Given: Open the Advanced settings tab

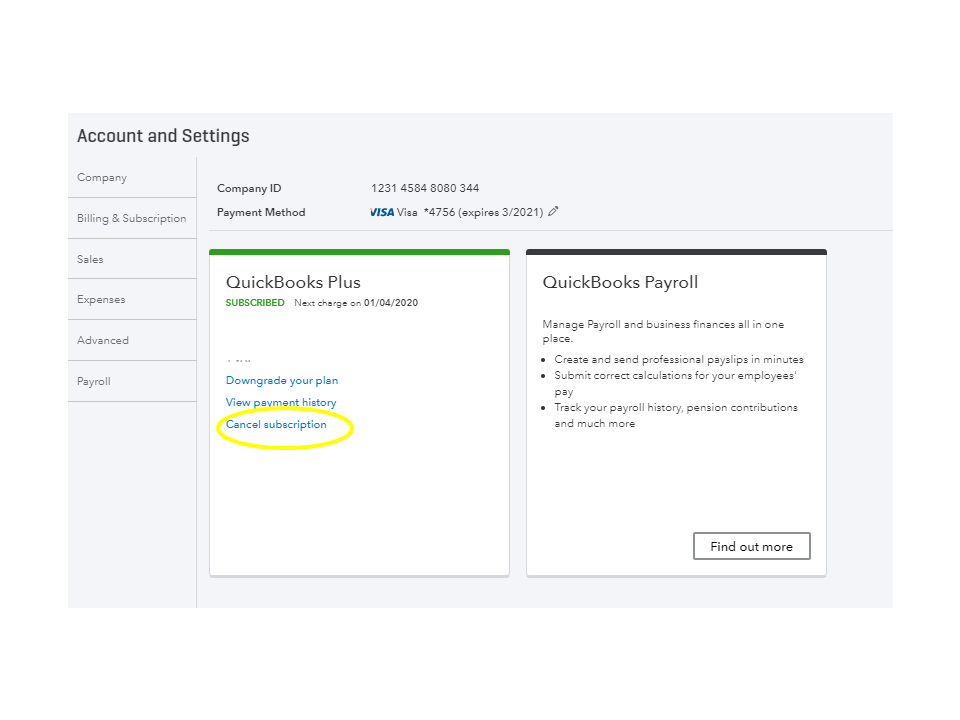Looking at the screenshot, I should (103, 340).
